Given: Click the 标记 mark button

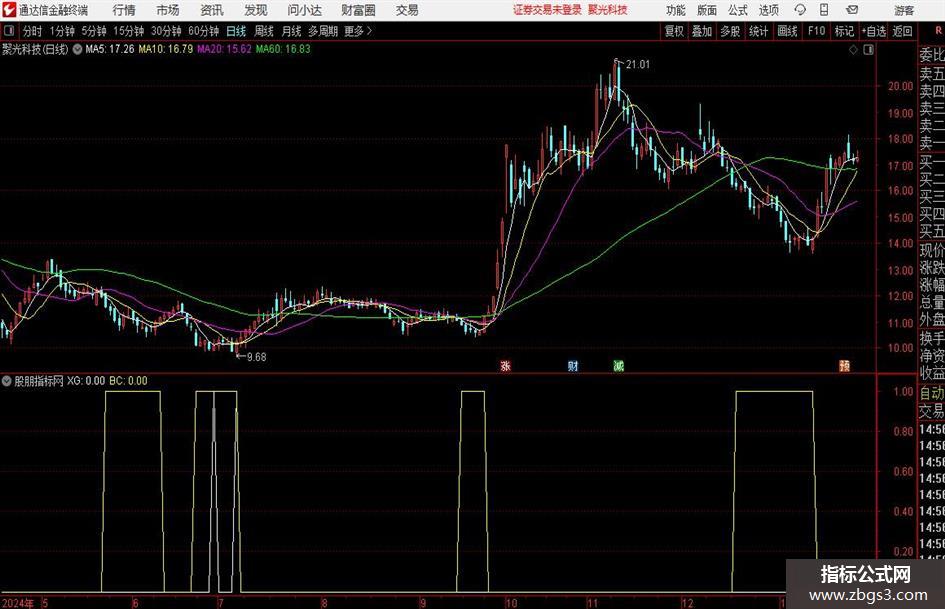Looking at the screenshot, I should [x=844, y=31].
